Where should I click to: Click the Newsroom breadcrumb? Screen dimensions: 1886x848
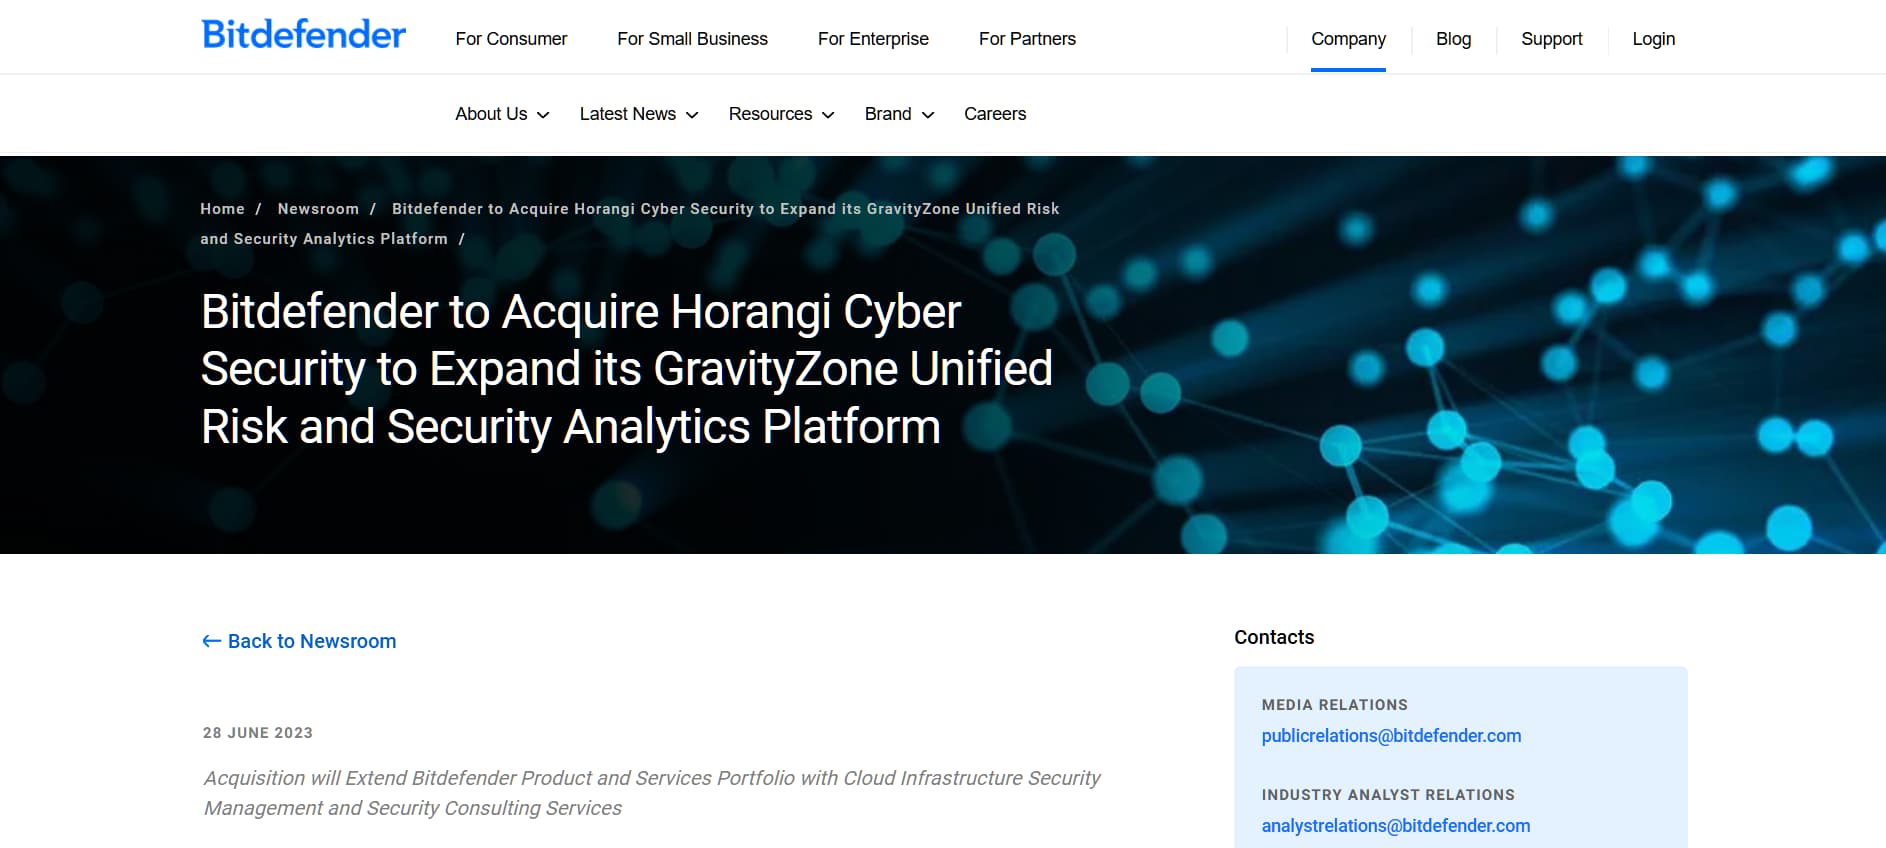(x=318, y=209)
